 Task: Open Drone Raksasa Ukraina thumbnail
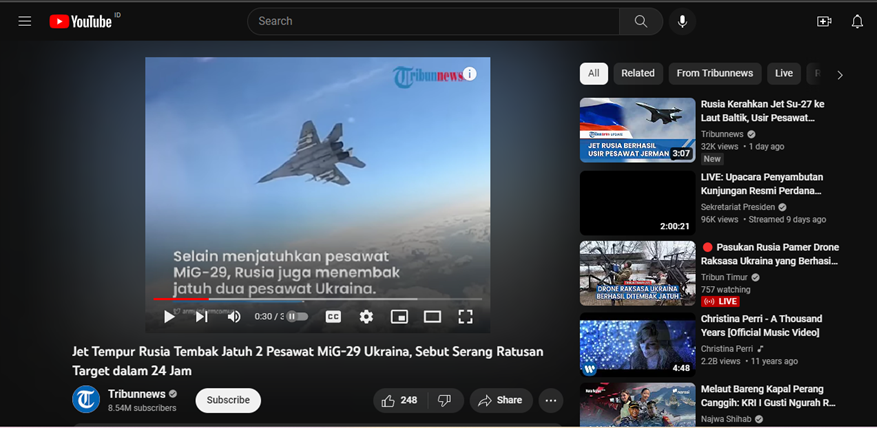(x=638, y=274)
